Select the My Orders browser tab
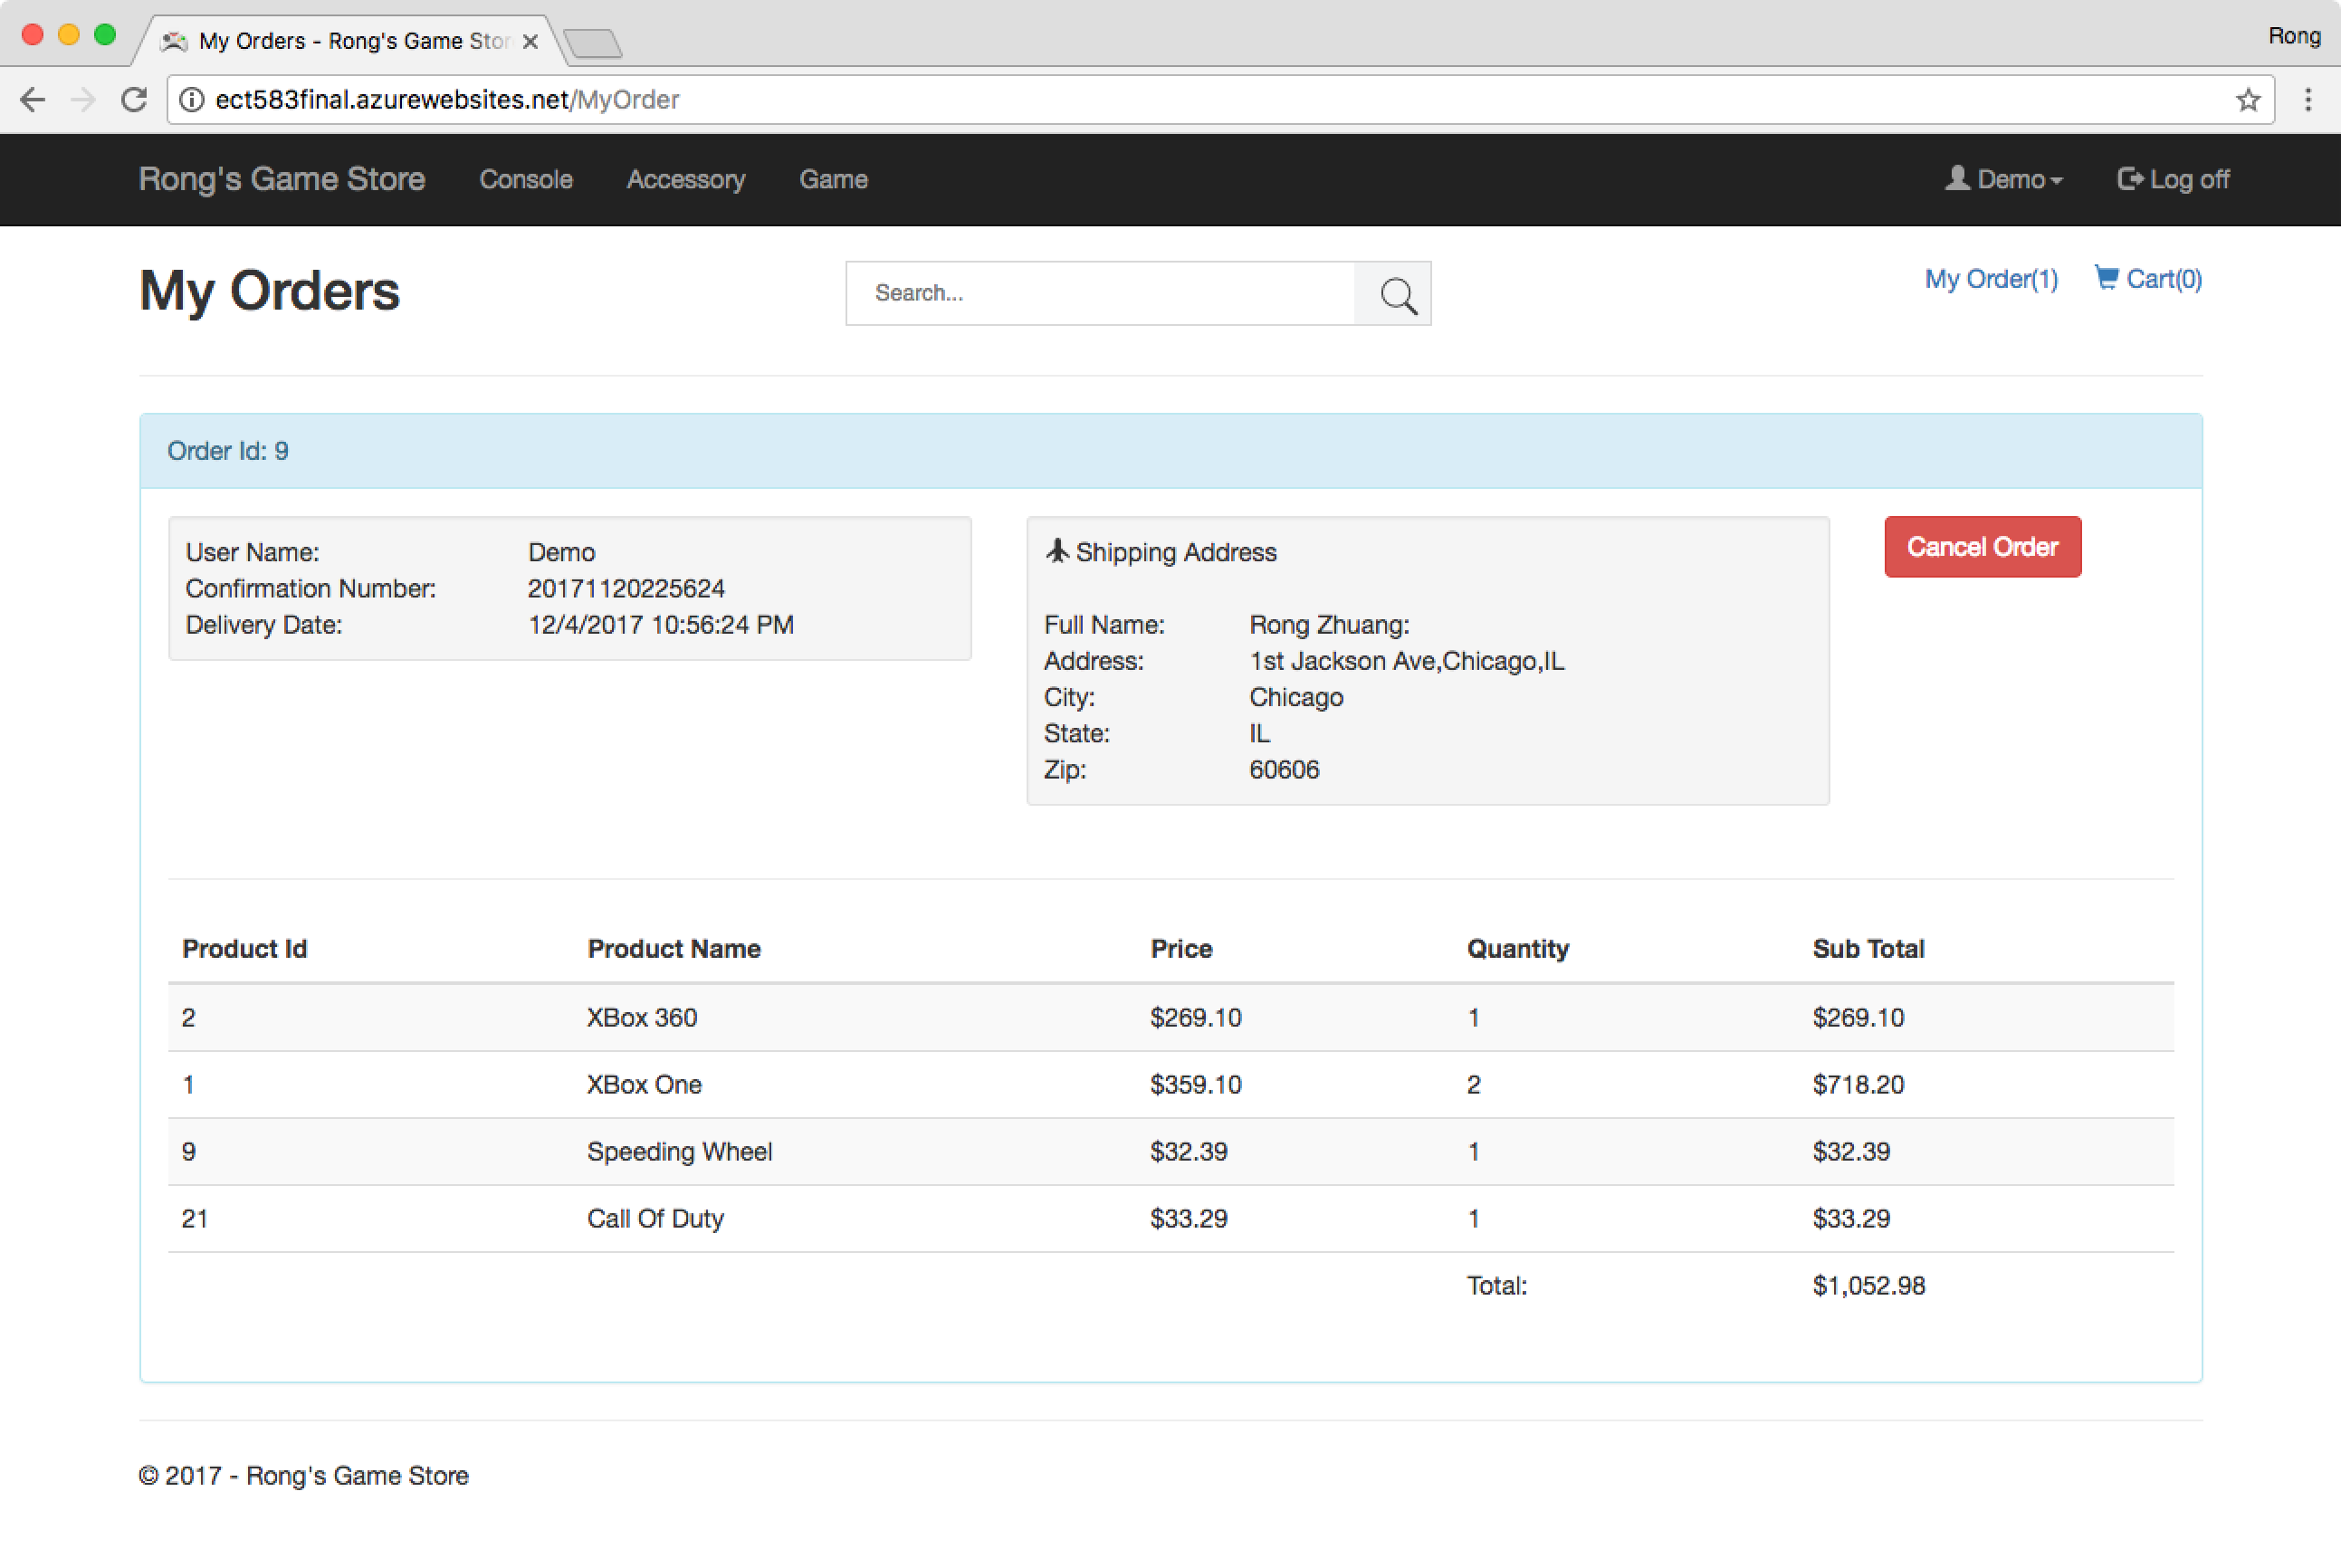The image size is (2341, 1568). pos(350,41)
